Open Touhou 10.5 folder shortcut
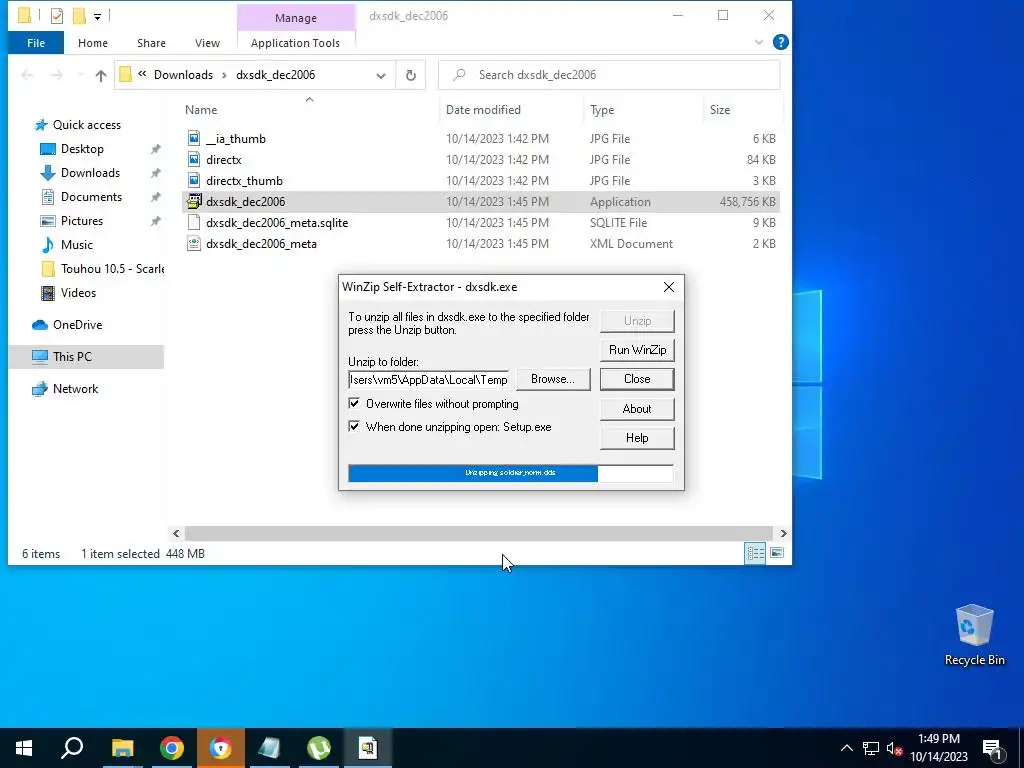This screenshot has width=1024, height=768. coord(112,268)
